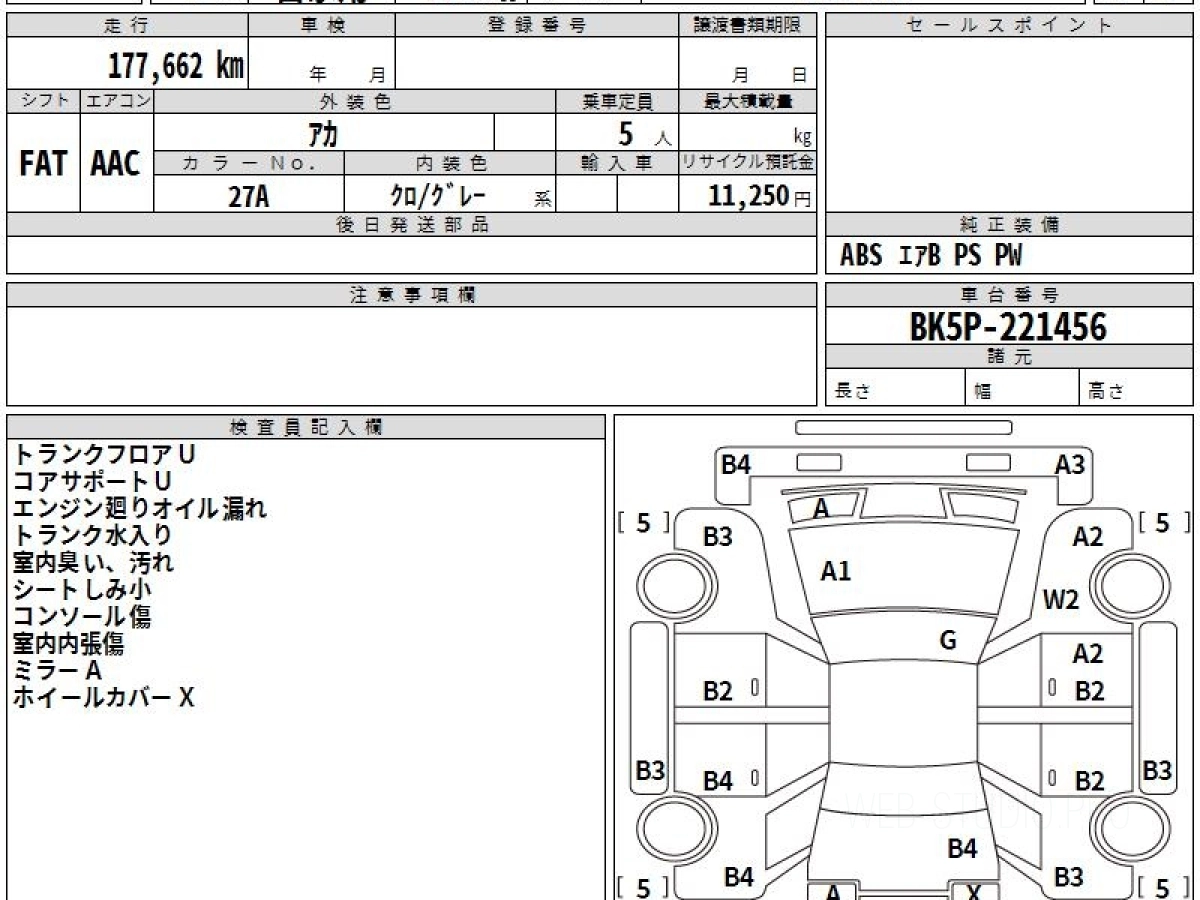1200x900 pixels.
Task: Select the interior color value クロ/グレー
Action: [x=438, y=195]
